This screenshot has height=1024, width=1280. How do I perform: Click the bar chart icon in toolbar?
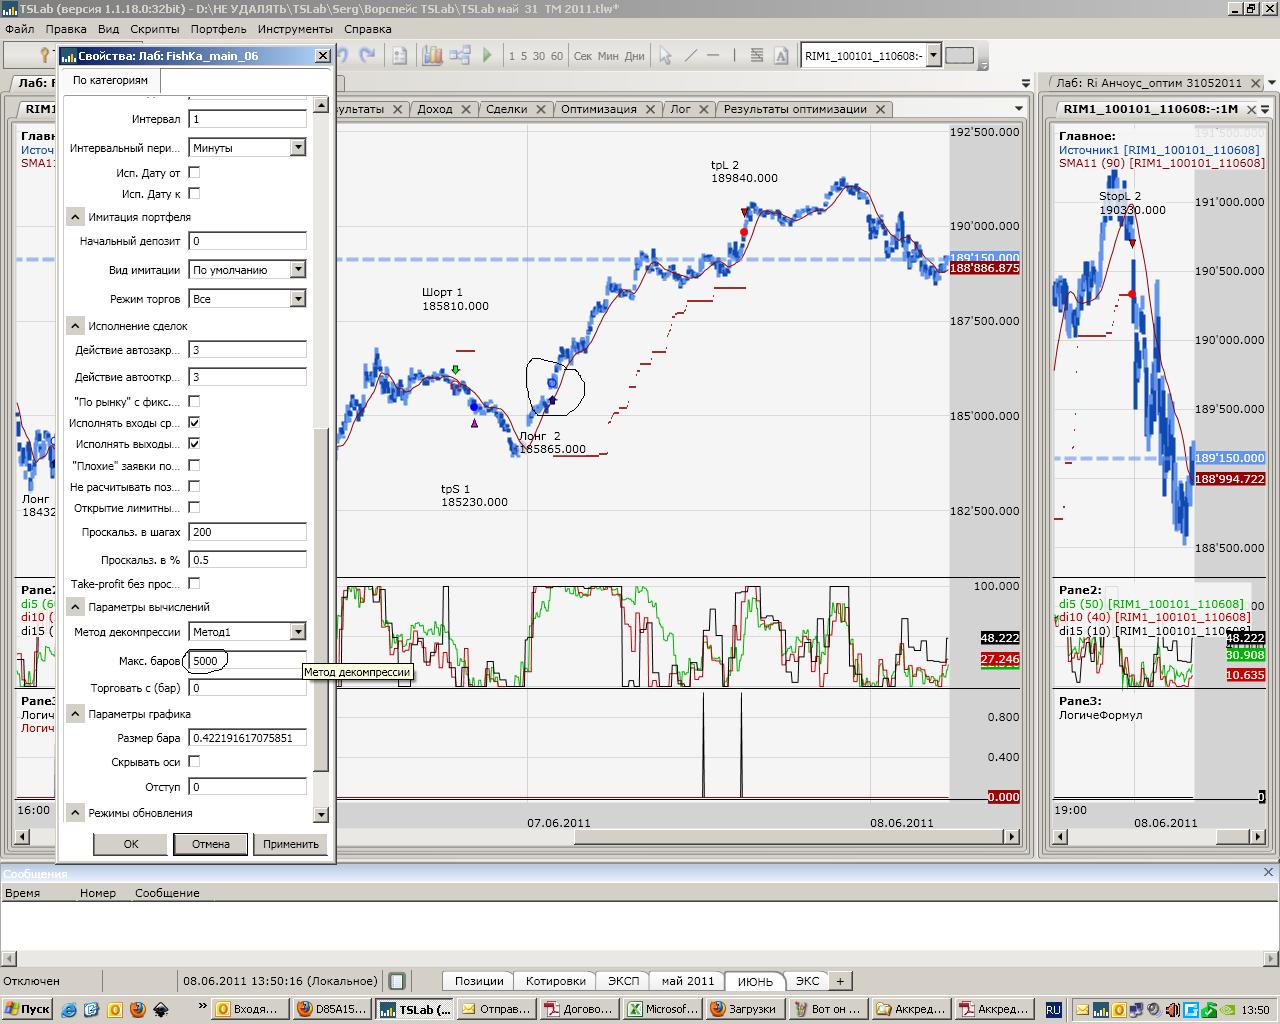coord(432,56)
